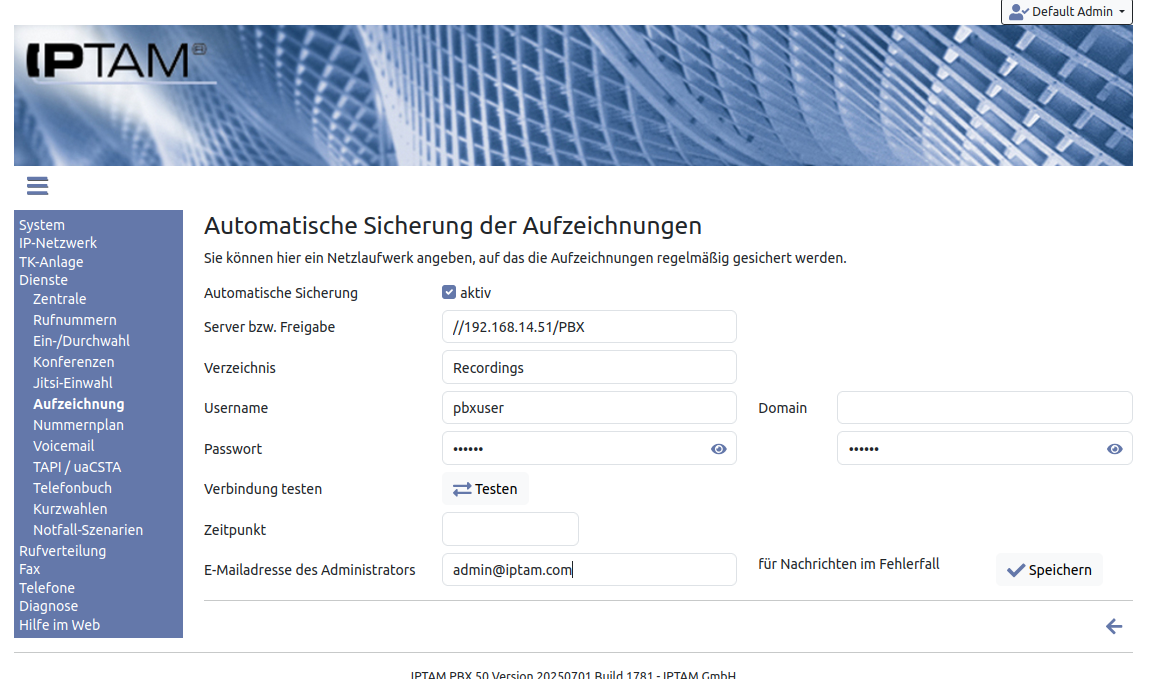Focus the Zeitpunkt input field

tap(510, 529)
